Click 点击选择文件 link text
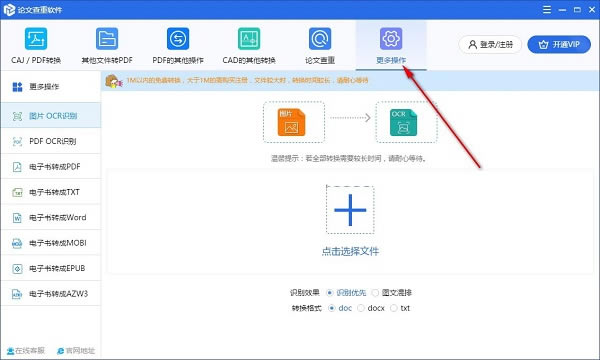The image size is (600, 360). click(x=350, y=251)
